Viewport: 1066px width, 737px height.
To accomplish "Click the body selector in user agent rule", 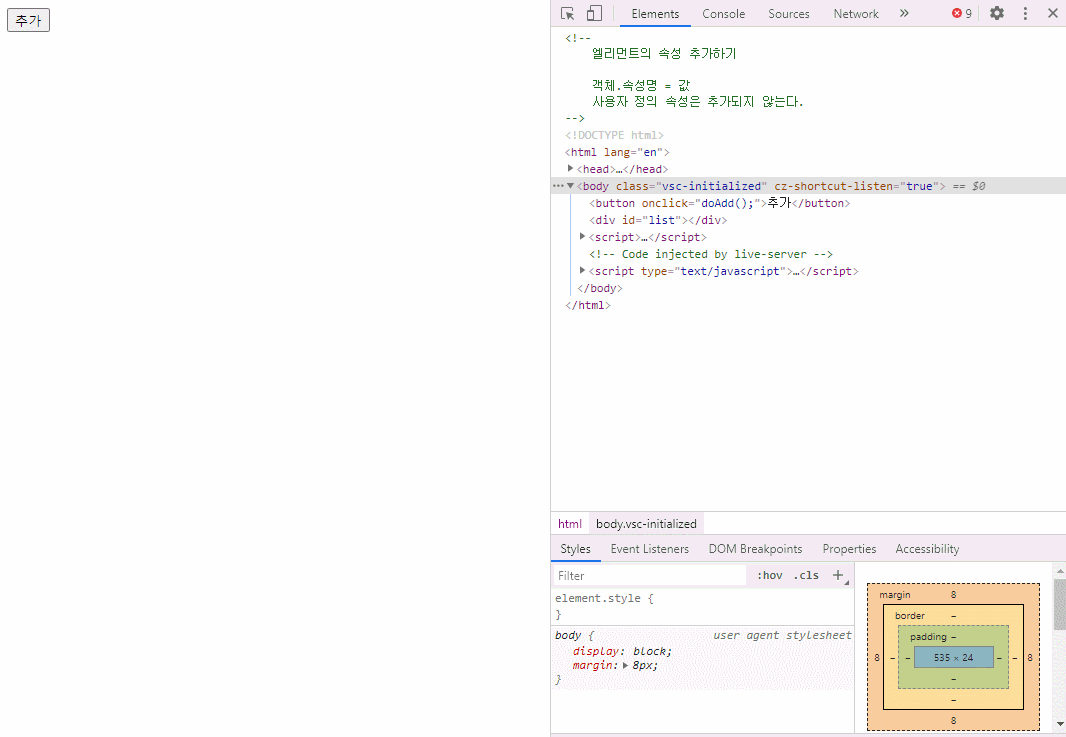I will click(568, 635).
